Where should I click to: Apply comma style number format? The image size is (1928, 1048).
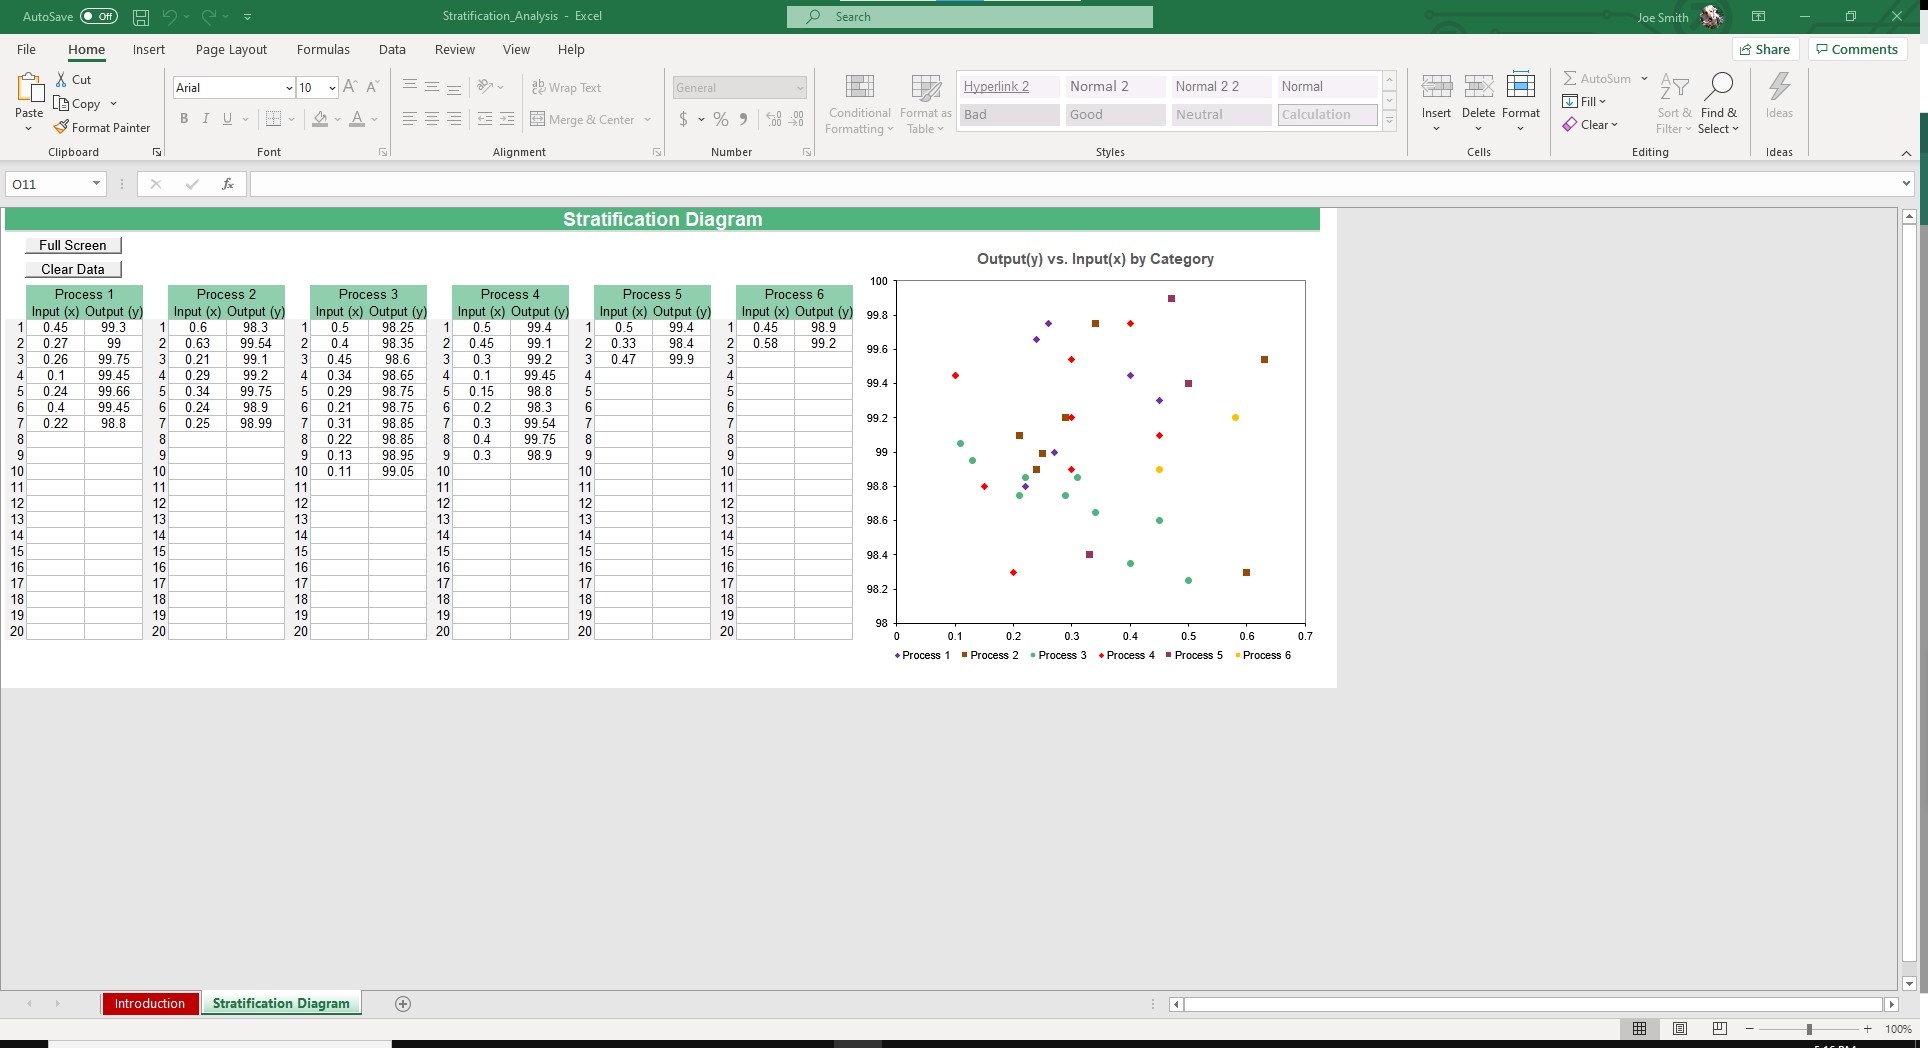743,120
